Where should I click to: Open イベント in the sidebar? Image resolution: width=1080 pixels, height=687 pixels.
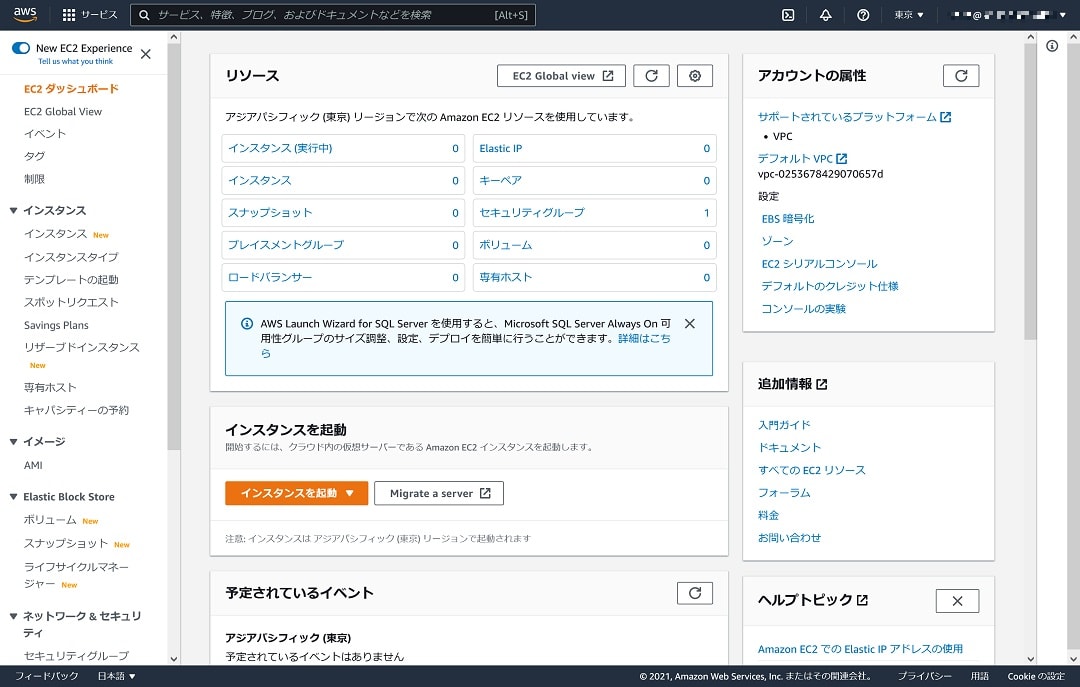45,134
